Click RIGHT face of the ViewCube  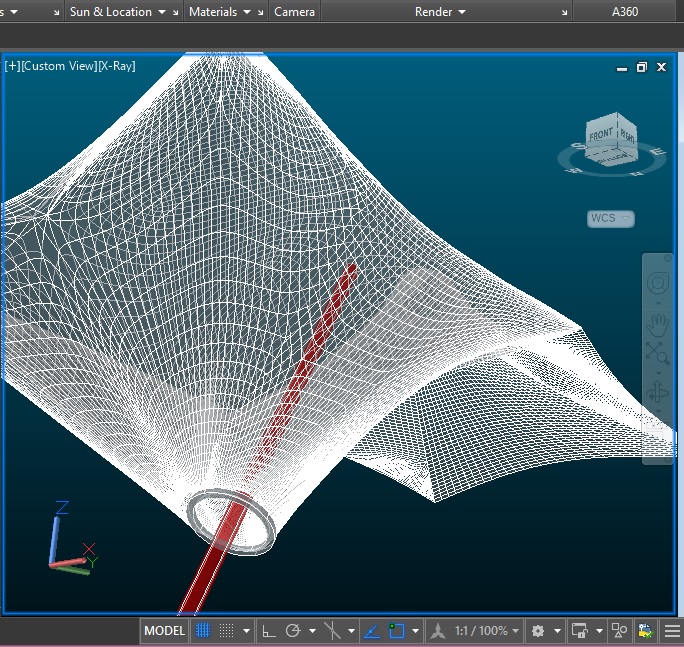pos(627,136)
